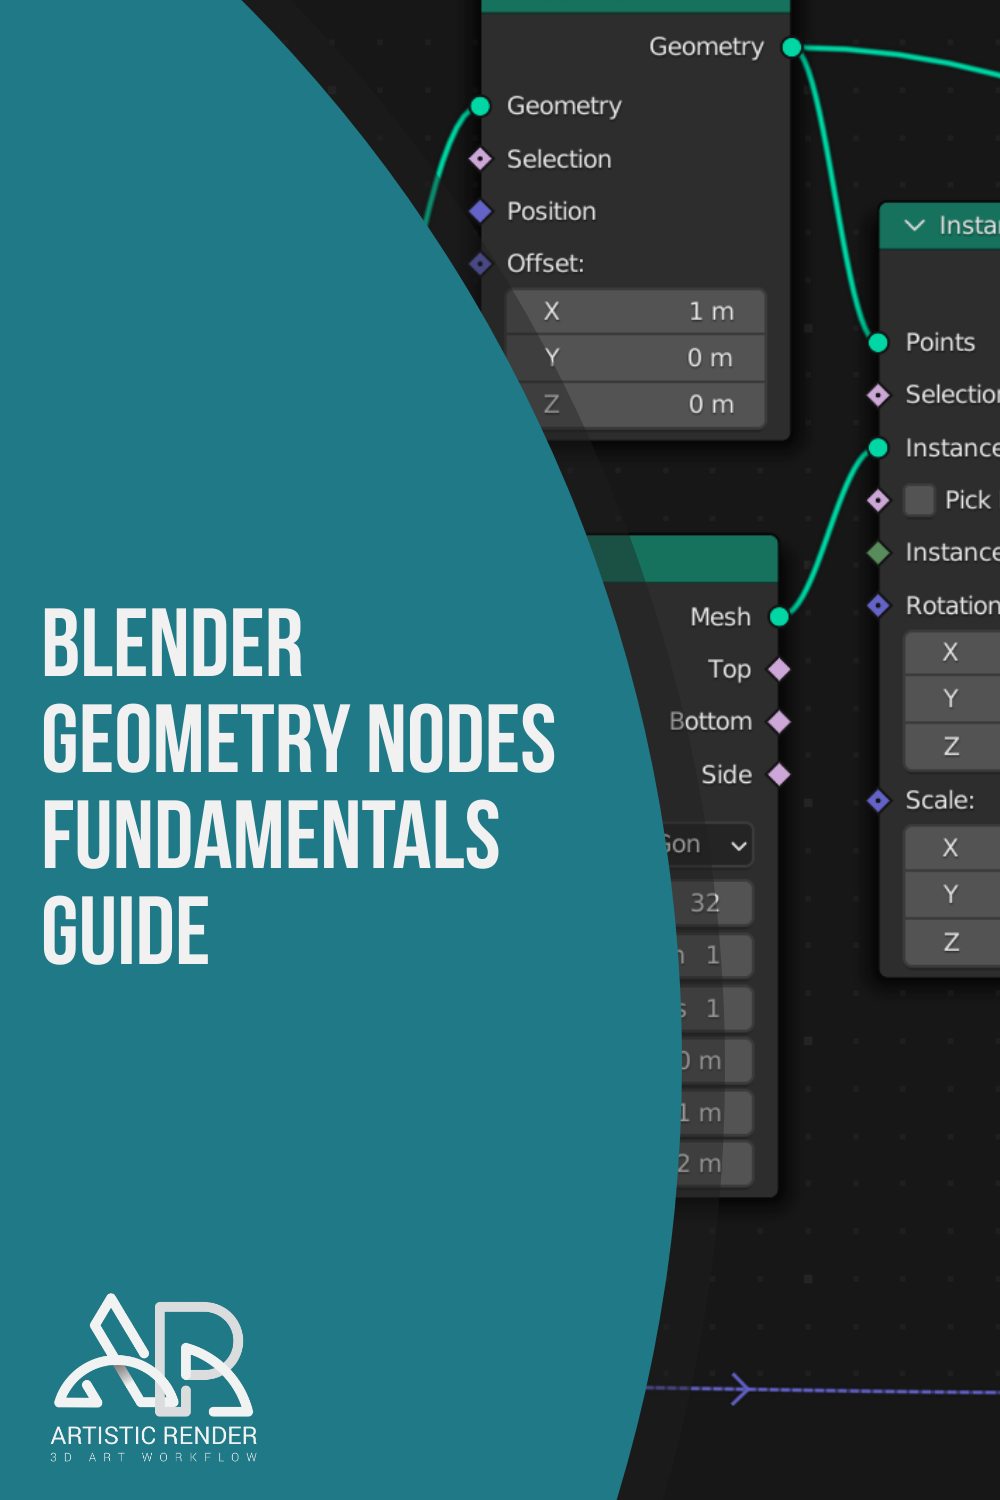Image resolution: width=1000 pixels, height=1500 pixels.
Task: Open the N-gon fill type dropdown
Action: click(x=708, y=845)
